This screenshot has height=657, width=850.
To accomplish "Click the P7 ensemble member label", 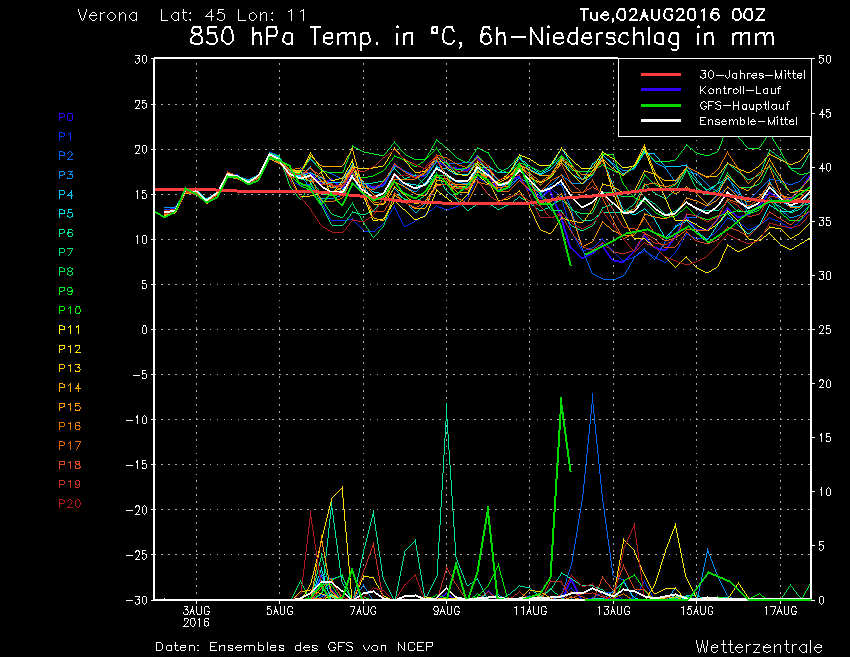I will click(66, 252).
